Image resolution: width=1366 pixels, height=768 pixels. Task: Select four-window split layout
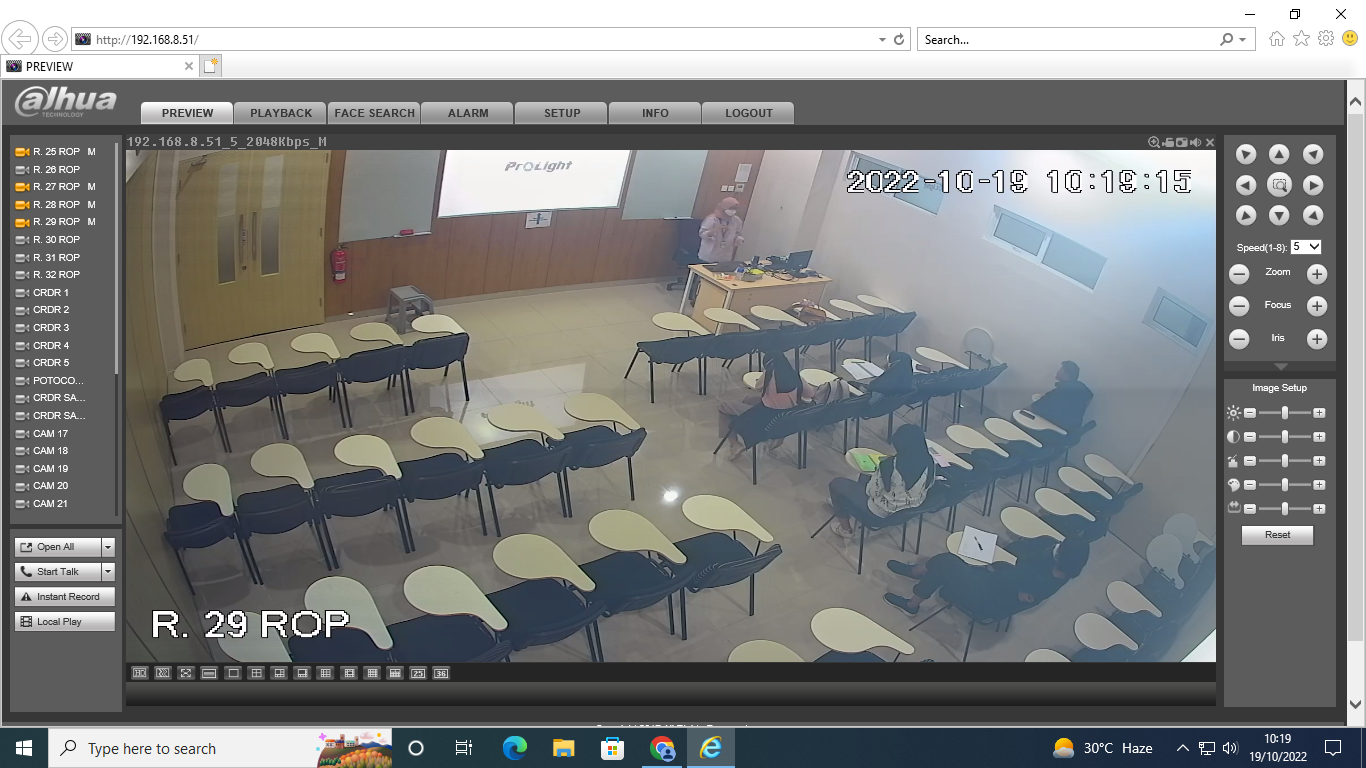click(x=256, y=673)
